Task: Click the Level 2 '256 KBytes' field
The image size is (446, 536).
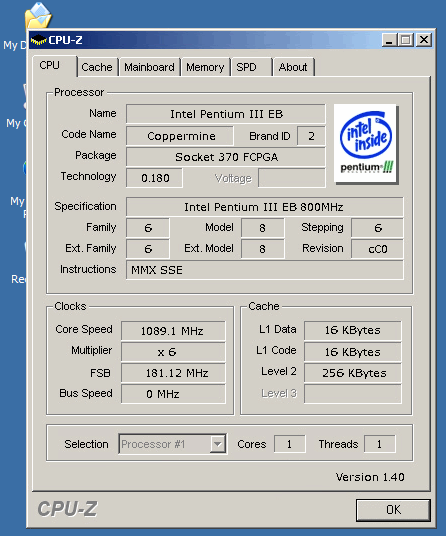Action: [x=353, y=373]
